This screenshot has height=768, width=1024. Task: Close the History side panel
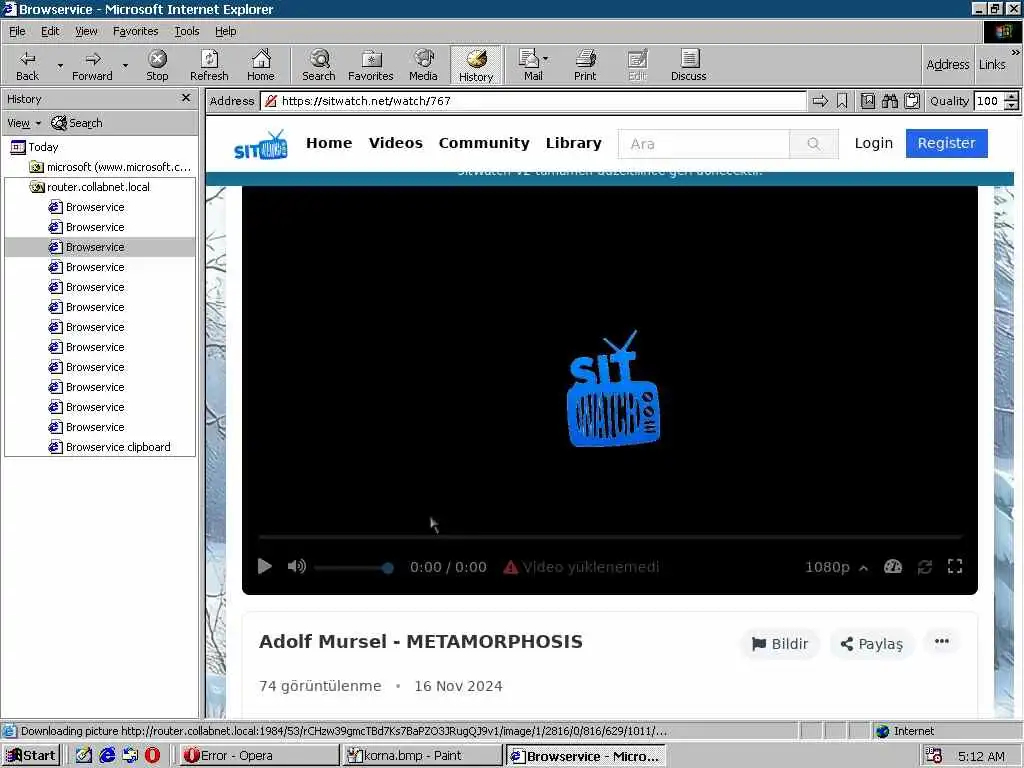coord(186,98)
